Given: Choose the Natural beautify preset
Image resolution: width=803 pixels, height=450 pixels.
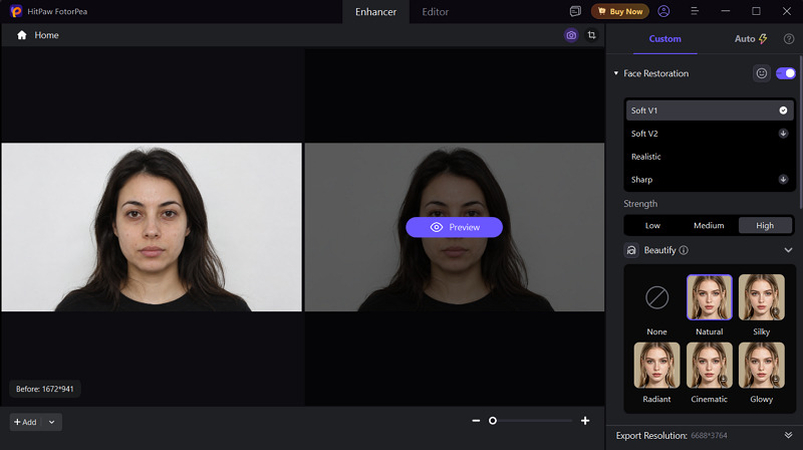Looking at the screenshot, I should 709,297.
